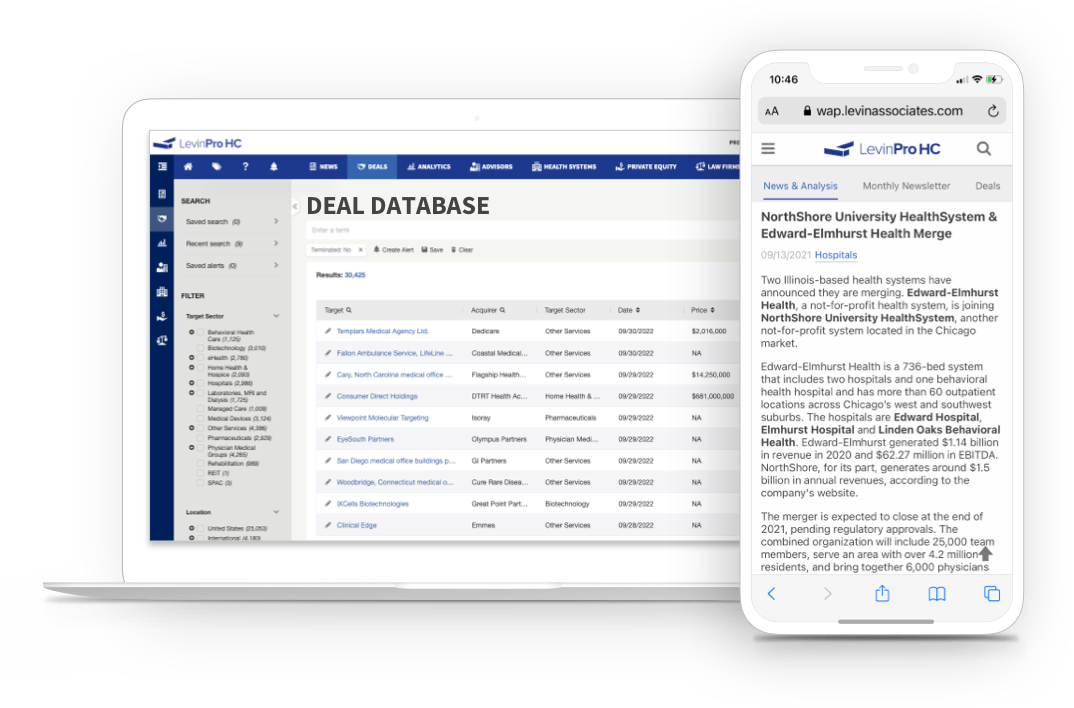This screenshot has width=1074, height=708.
Task: Check the Managed Care filter checkbox
Action: coord(201,409)
